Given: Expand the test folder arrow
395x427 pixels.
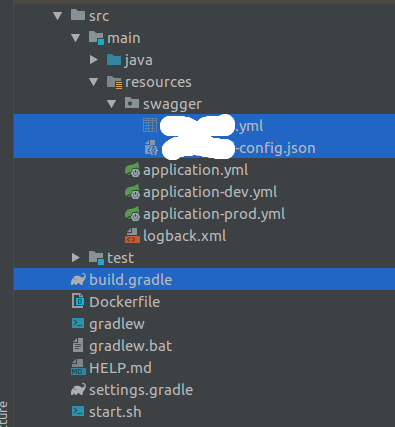Looking at the screenshot, I should (x=76, y=258).
